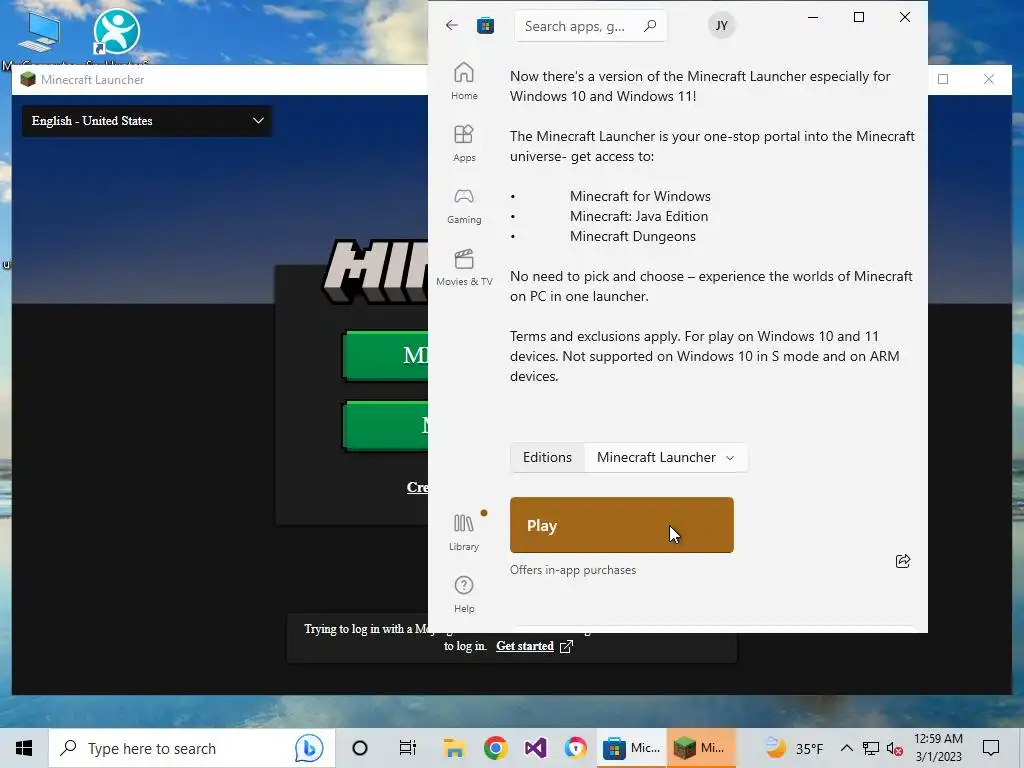Click the 'Minecraft for Windows' list item
1024x768 pixels.
(640, 196)
